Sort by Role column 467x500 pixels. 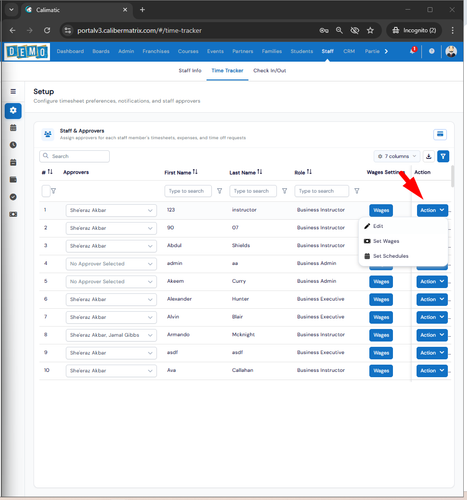[x=309, y=172]
